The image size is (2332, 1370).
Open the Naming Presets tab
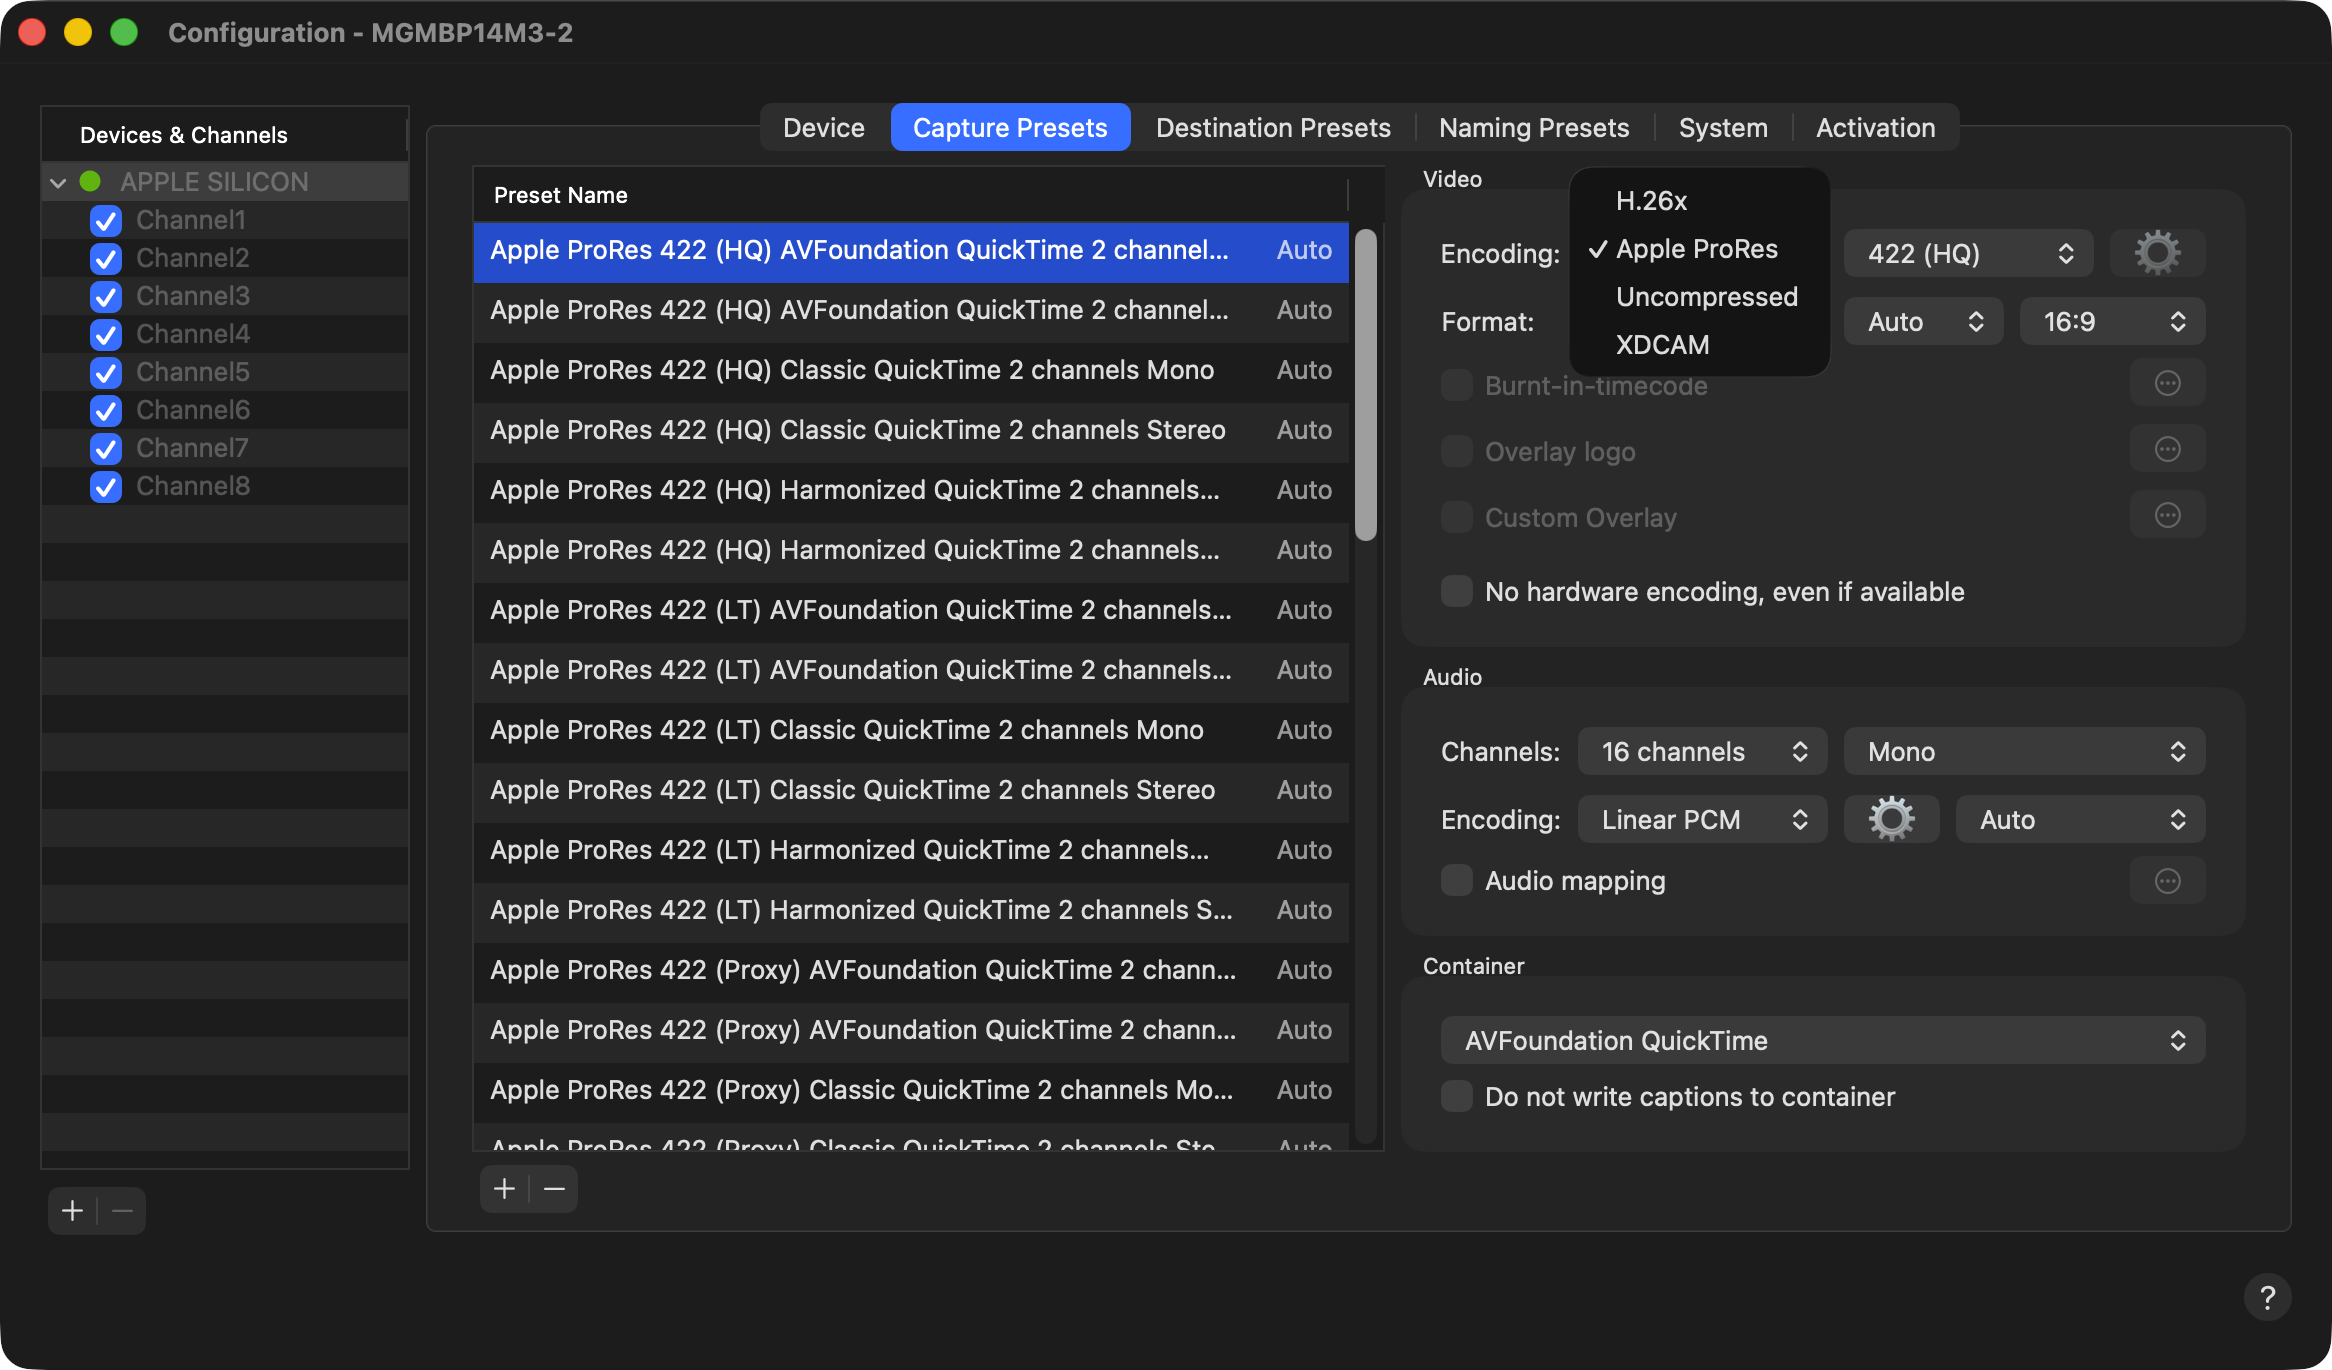1533,128
